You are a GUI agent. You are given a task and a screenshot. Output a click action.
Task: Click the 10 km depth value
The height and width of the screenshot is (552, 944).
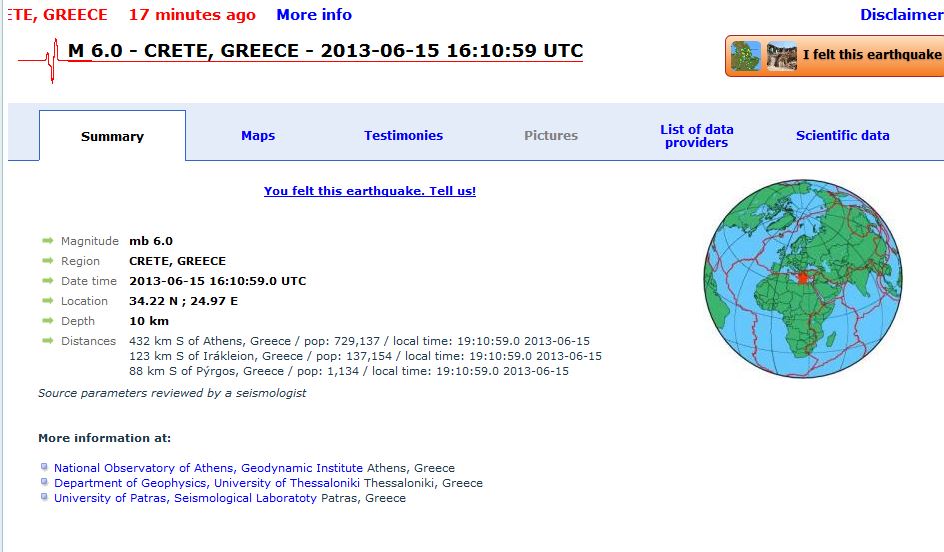pyautogui.click(x=149, y=321)
